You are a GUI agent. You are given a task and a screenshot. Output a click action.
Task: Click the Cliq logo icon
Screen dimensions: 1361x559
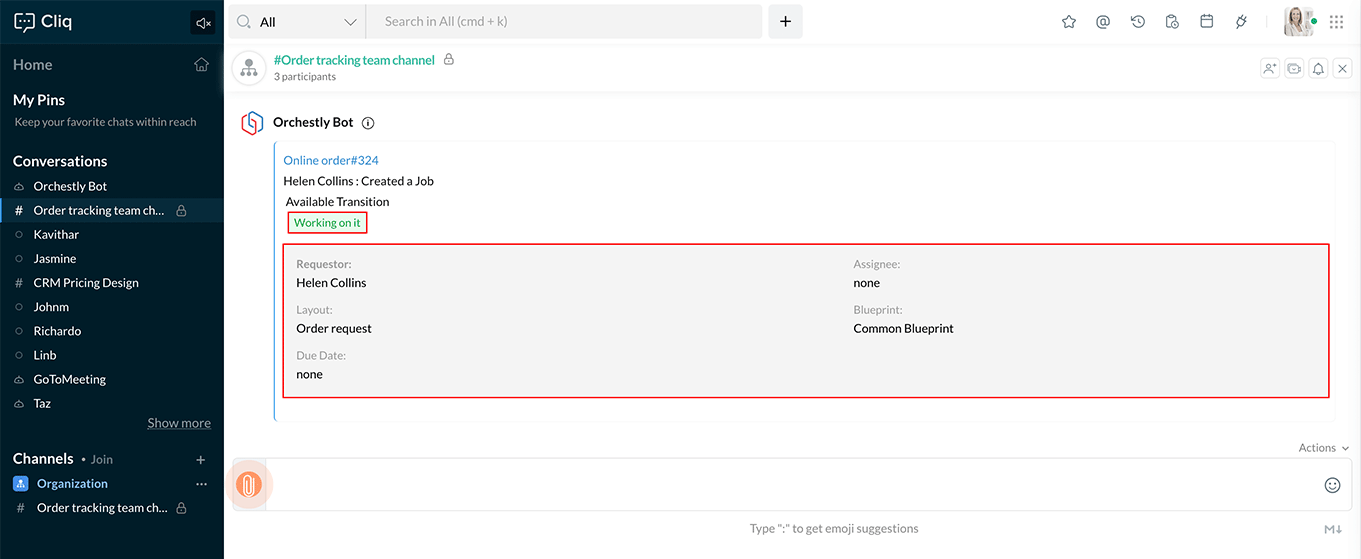pos(24,22)
